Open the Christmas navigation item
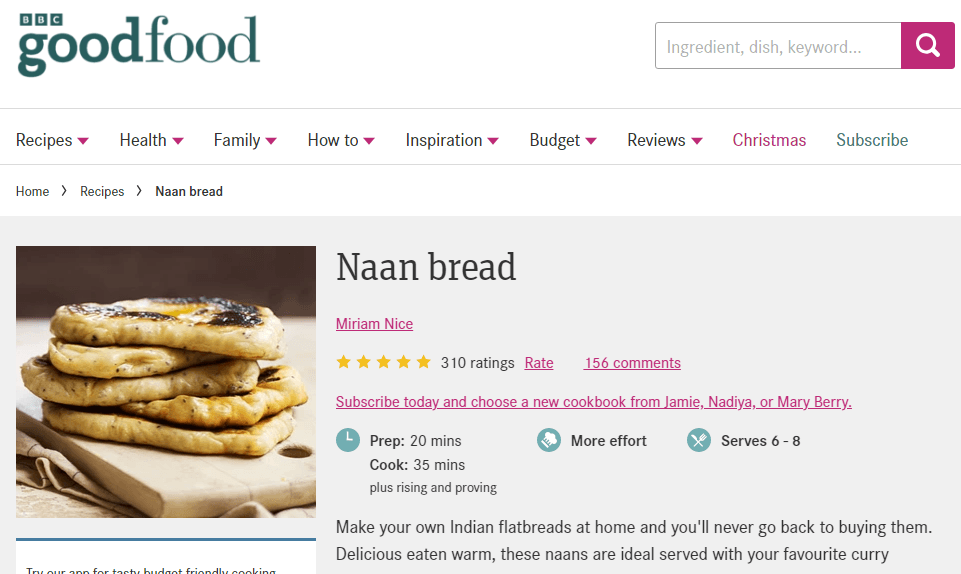Screen dimensions: 961x574 point(769,140)
